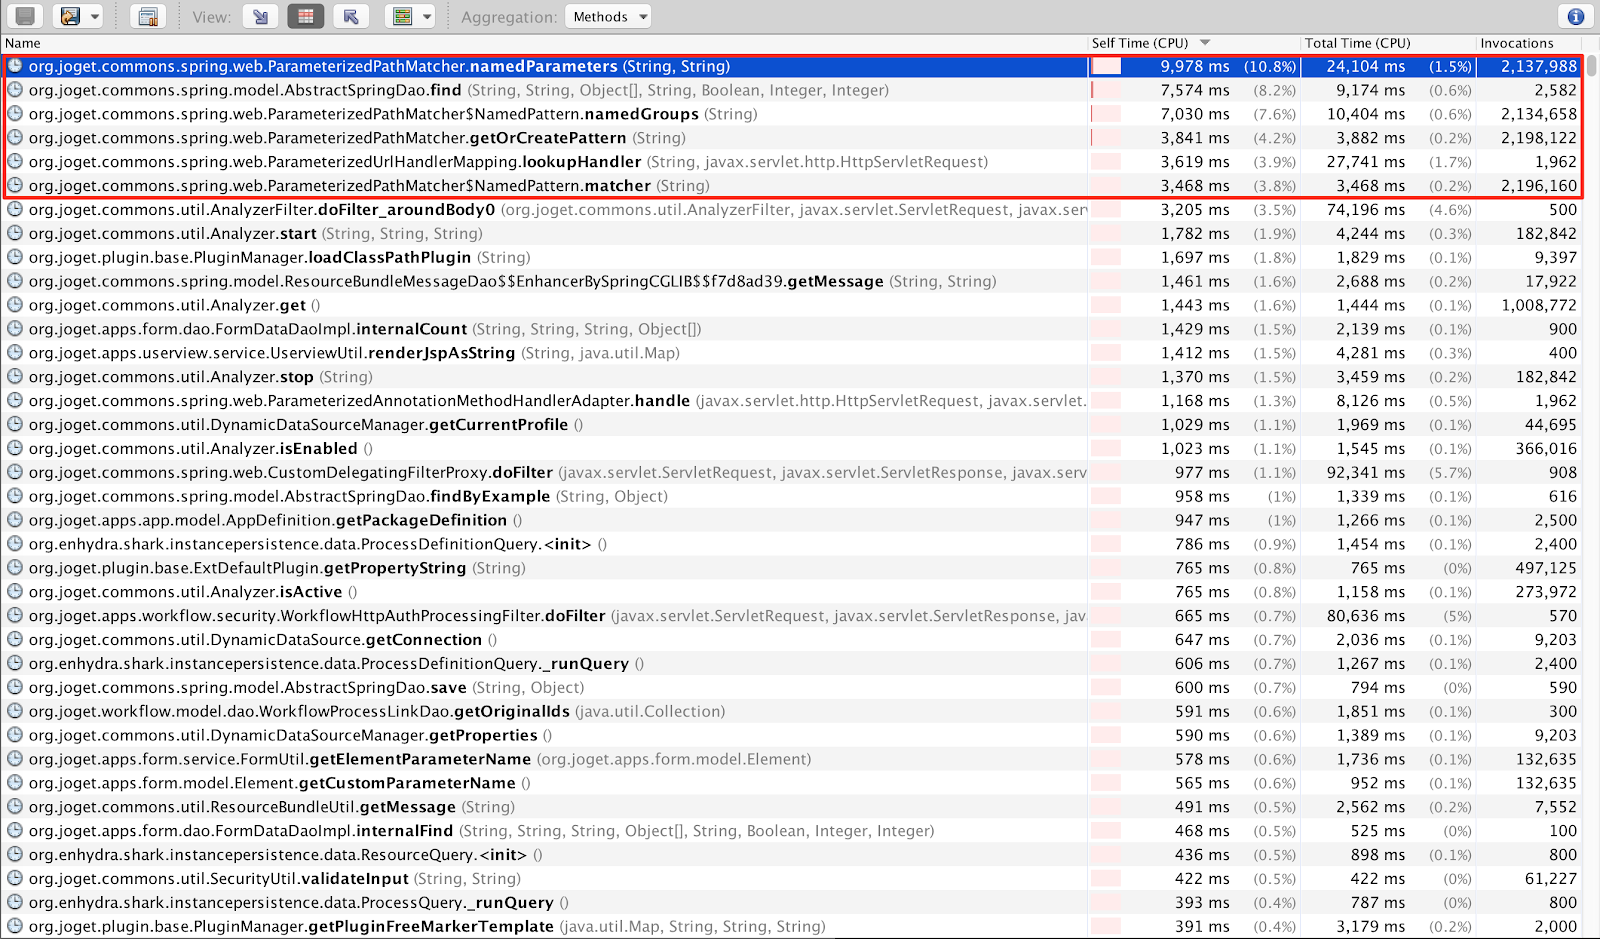
Task: Click clock icon of CustomDelegatingFilterProxy.doFilter row
Action: coord(15,472)
